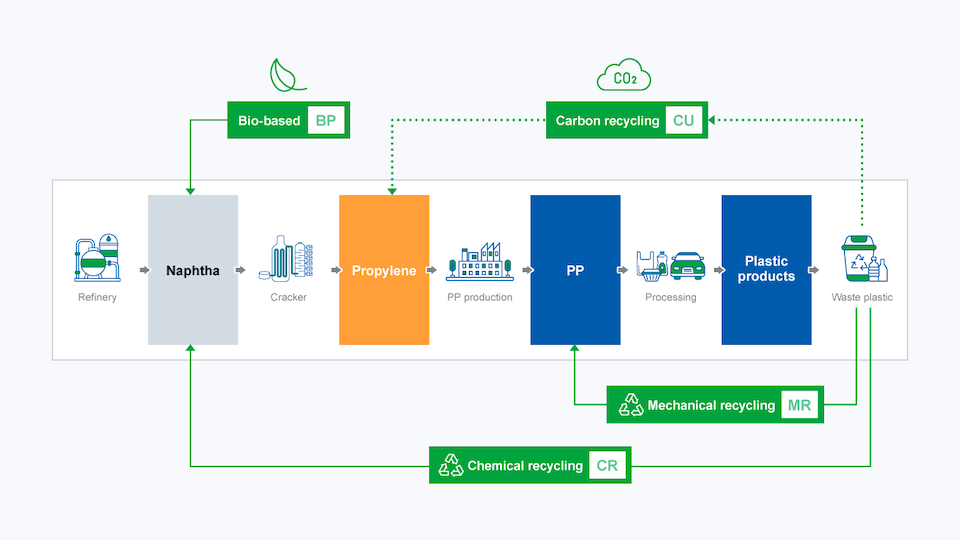The width and height of the screenshot is (960, 540).
Task: Click the recycle symbol beside Mechanical recycling
Action: pyautogui.click(x=631, y=405)
